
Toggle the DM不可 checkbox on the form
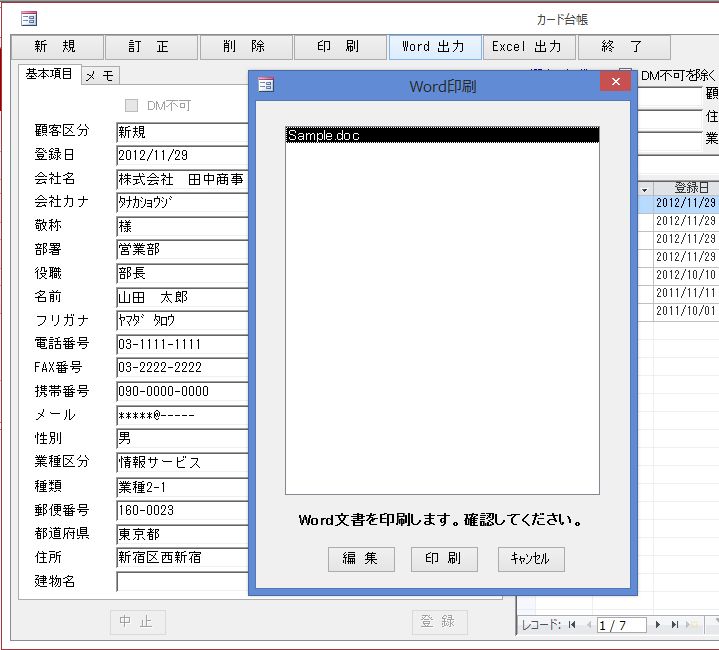click(x=132, y=106)
